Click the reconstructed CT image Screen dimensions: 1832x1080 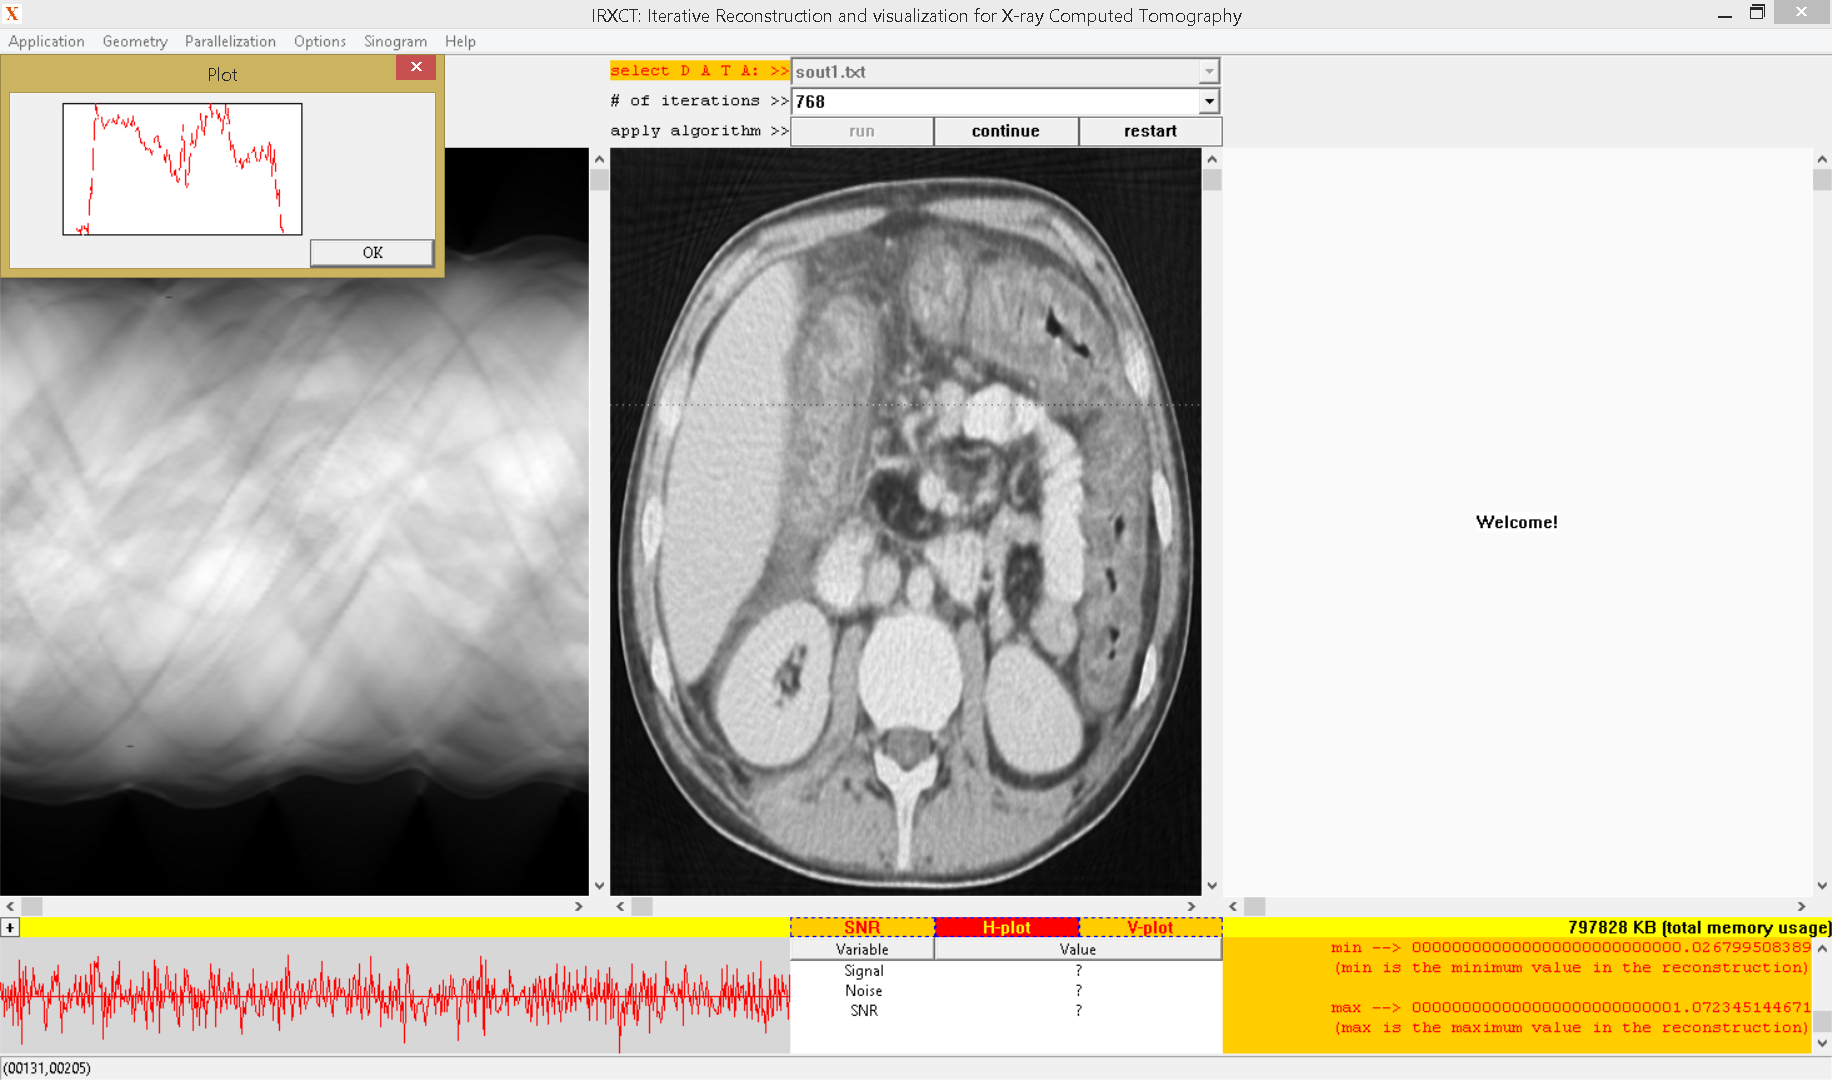(x=905, y=522)
